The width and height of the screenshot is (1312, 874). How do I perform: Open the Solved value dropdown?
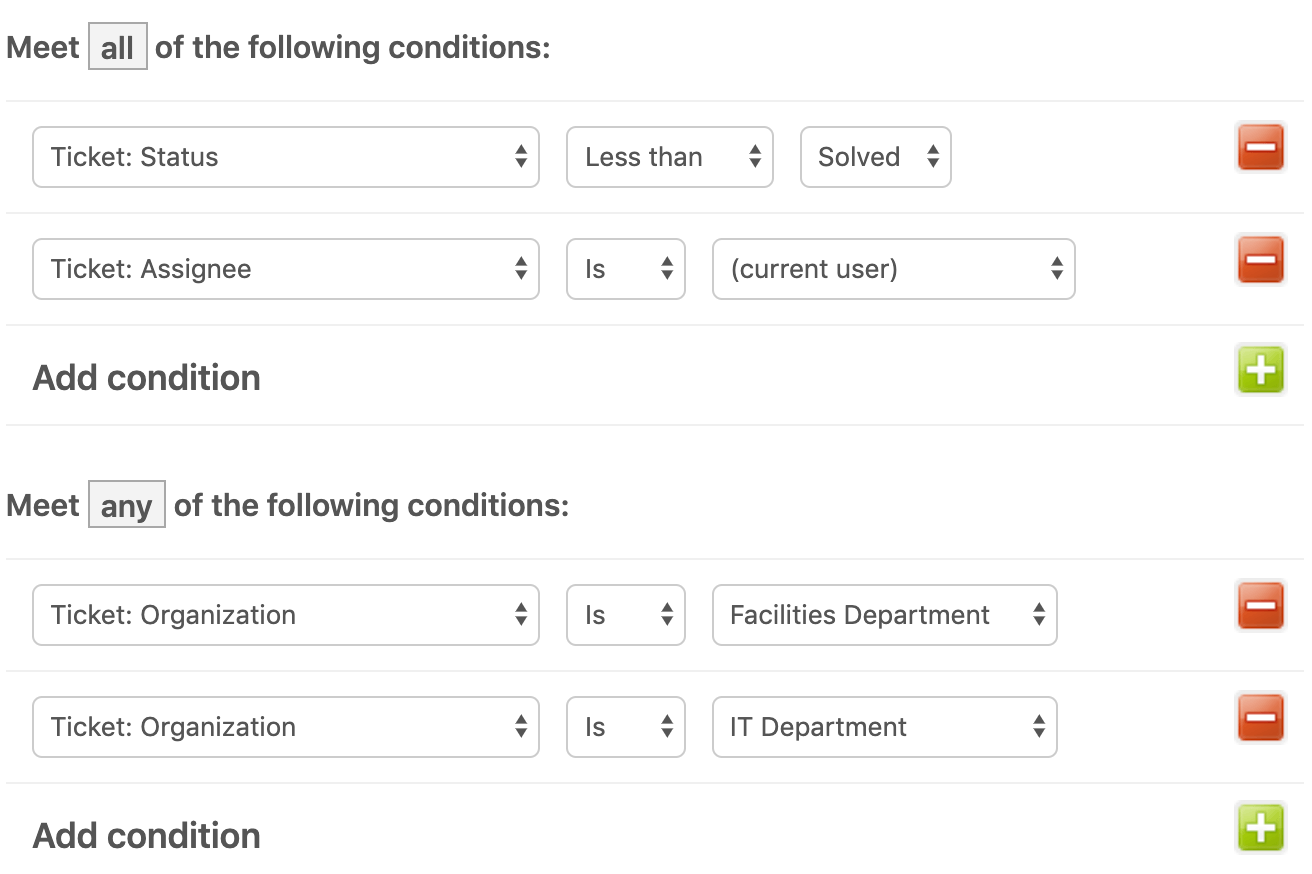(x=876, y=157)
